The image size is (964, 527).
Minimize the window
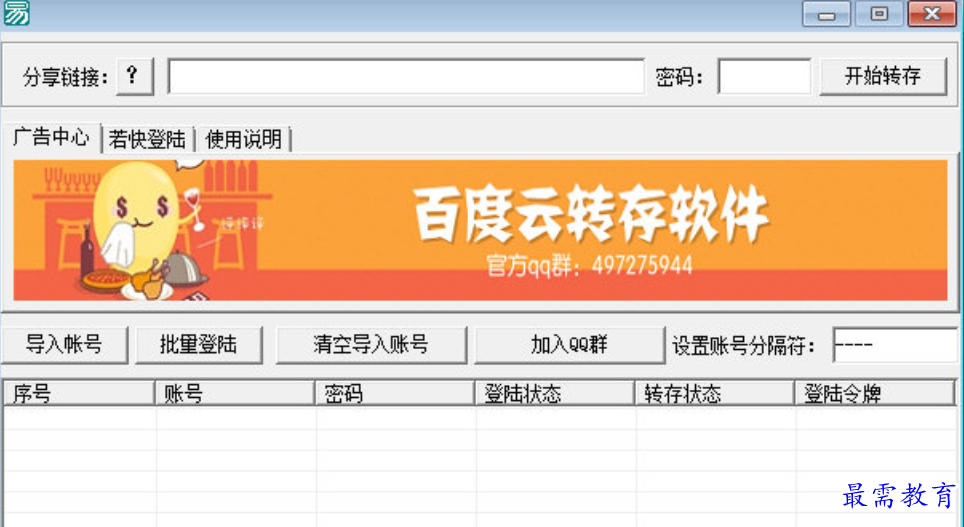tap(826, 14)
